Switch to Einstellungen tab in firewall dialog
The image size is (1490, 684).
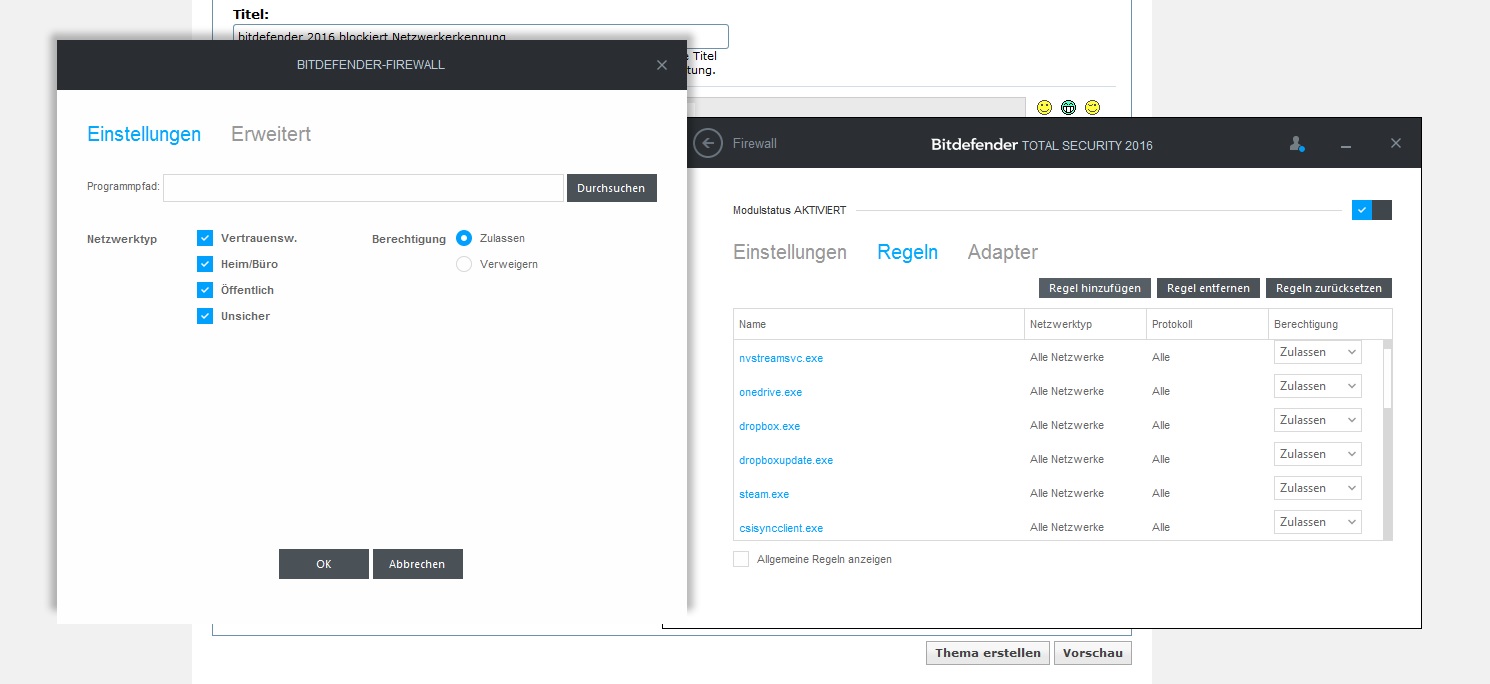point(144,134)
